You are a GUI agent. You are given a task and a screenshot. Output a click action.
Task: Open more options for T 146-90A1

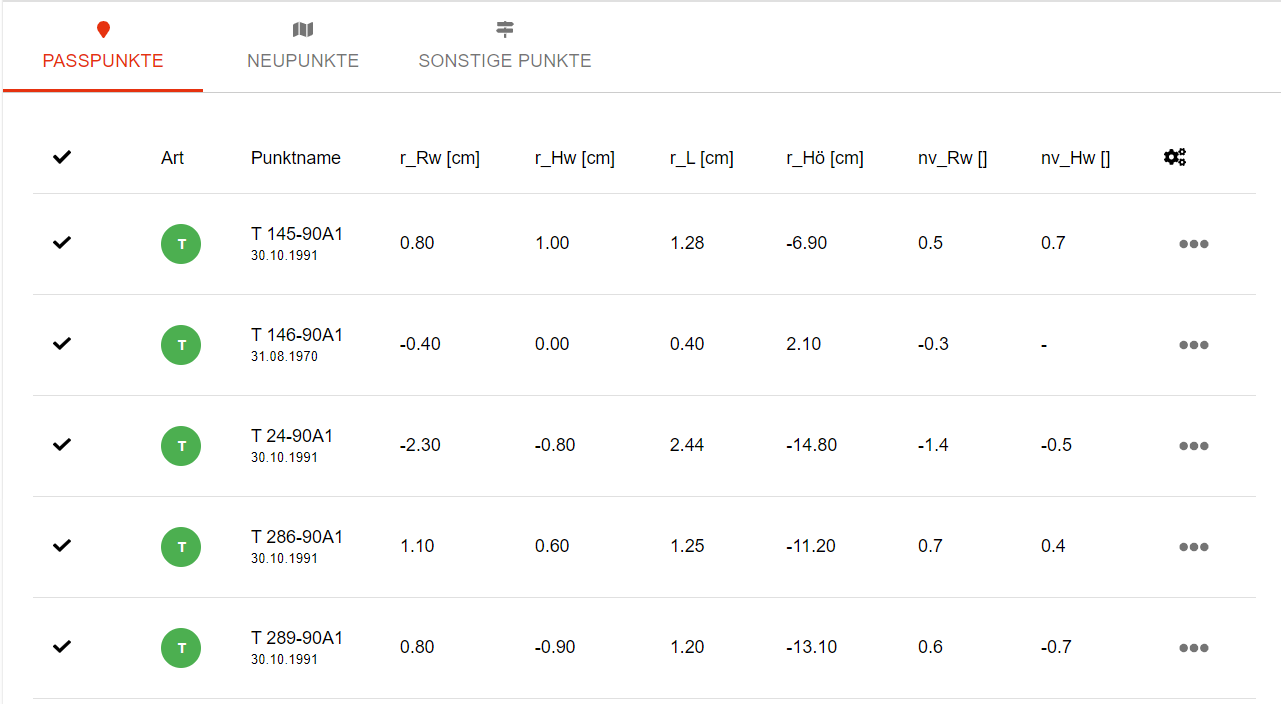pos(1194,345)
